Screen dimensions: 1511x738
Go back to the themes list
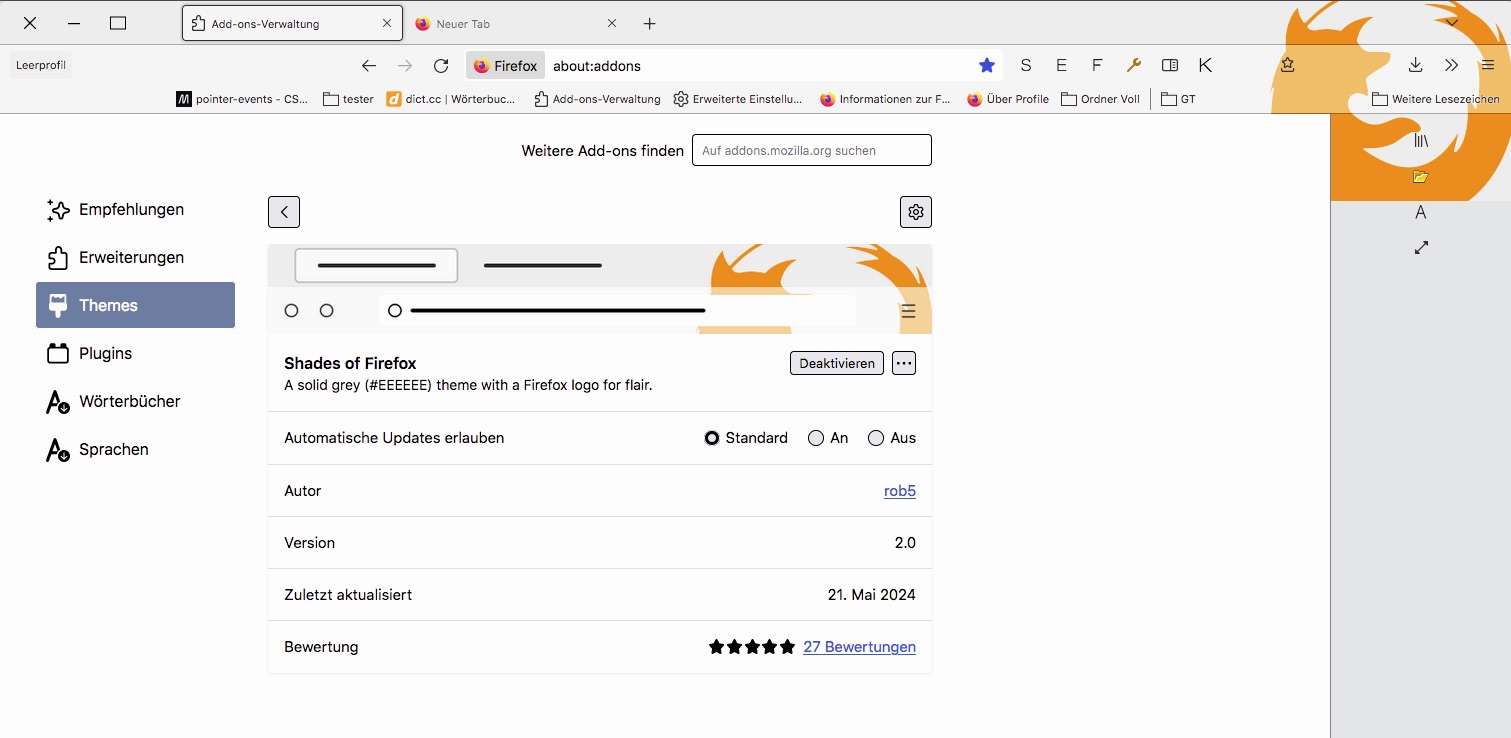284,212
